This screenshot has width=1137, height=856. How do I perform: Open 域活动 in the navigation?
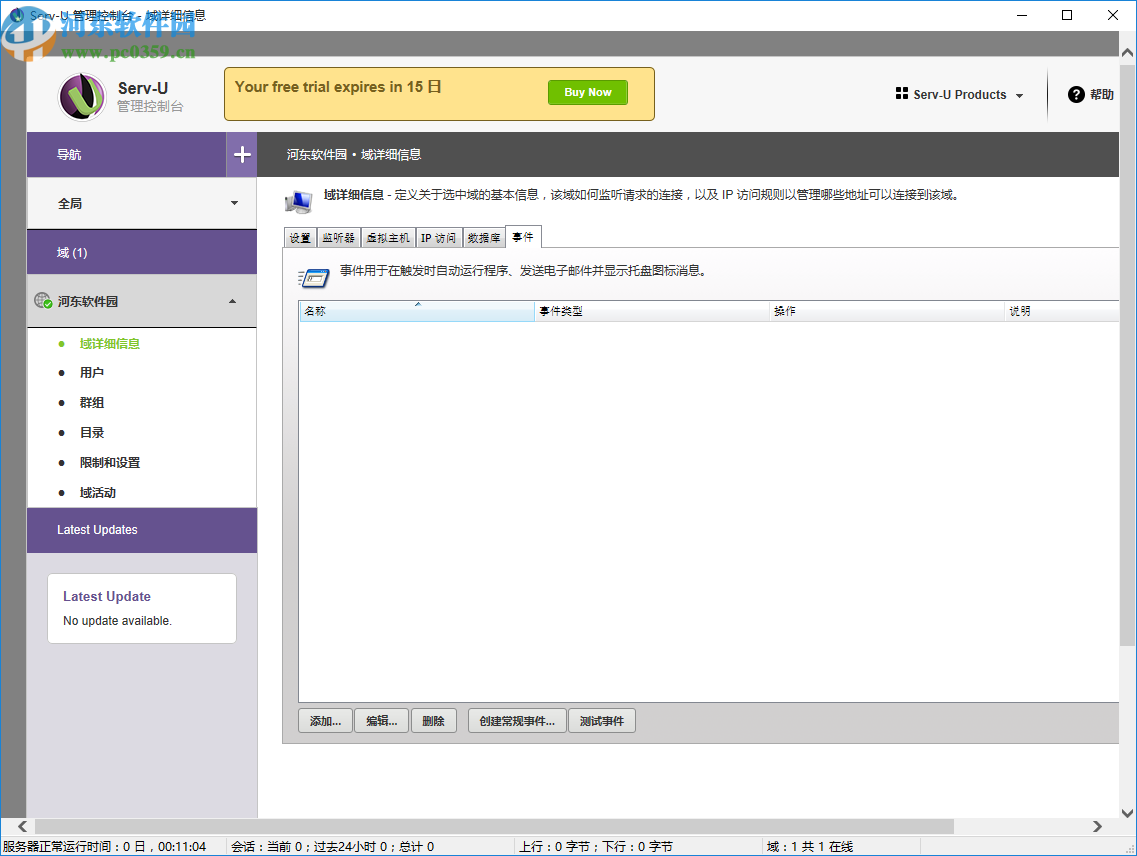pos(97,493)
